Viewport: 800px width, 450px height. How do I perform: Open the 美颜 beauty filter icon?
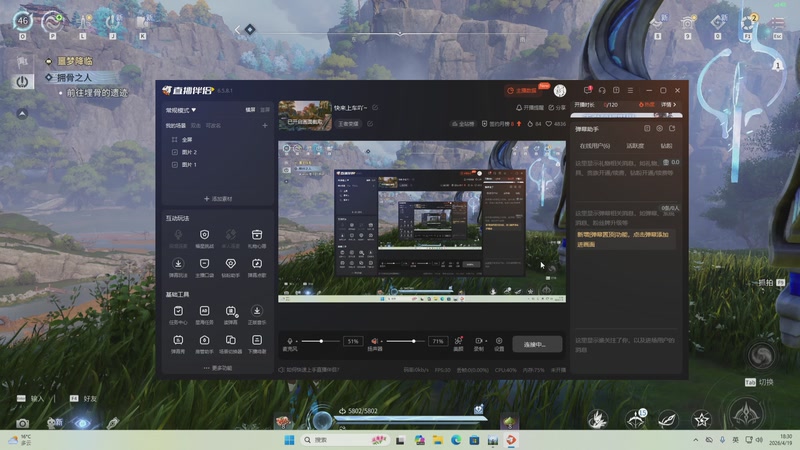[458, 344]
